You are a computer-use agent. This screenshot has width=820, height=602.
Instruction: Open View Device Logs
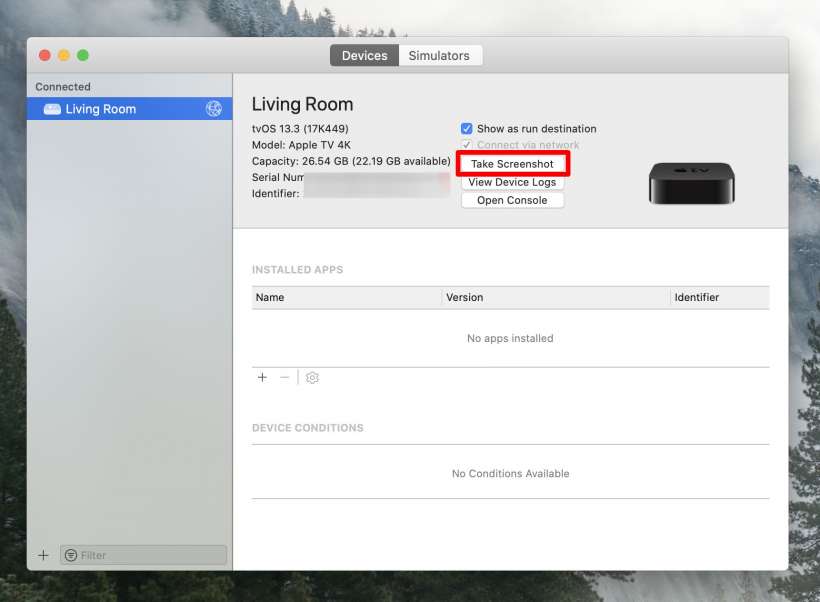click(512, 182)
